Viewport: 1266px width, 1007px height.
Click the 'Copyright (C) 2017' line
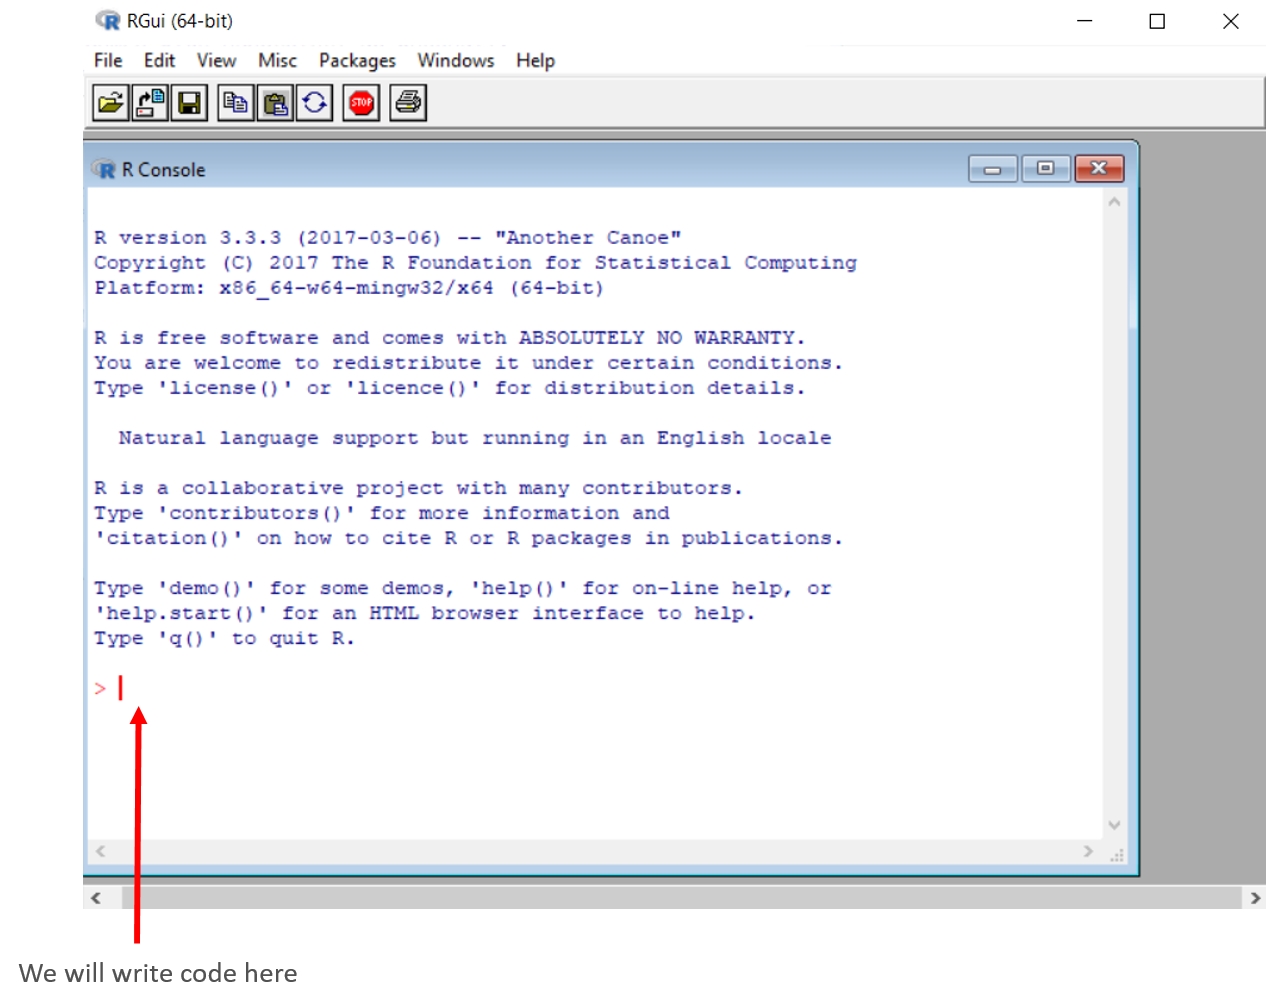click(x=475, y=263)
